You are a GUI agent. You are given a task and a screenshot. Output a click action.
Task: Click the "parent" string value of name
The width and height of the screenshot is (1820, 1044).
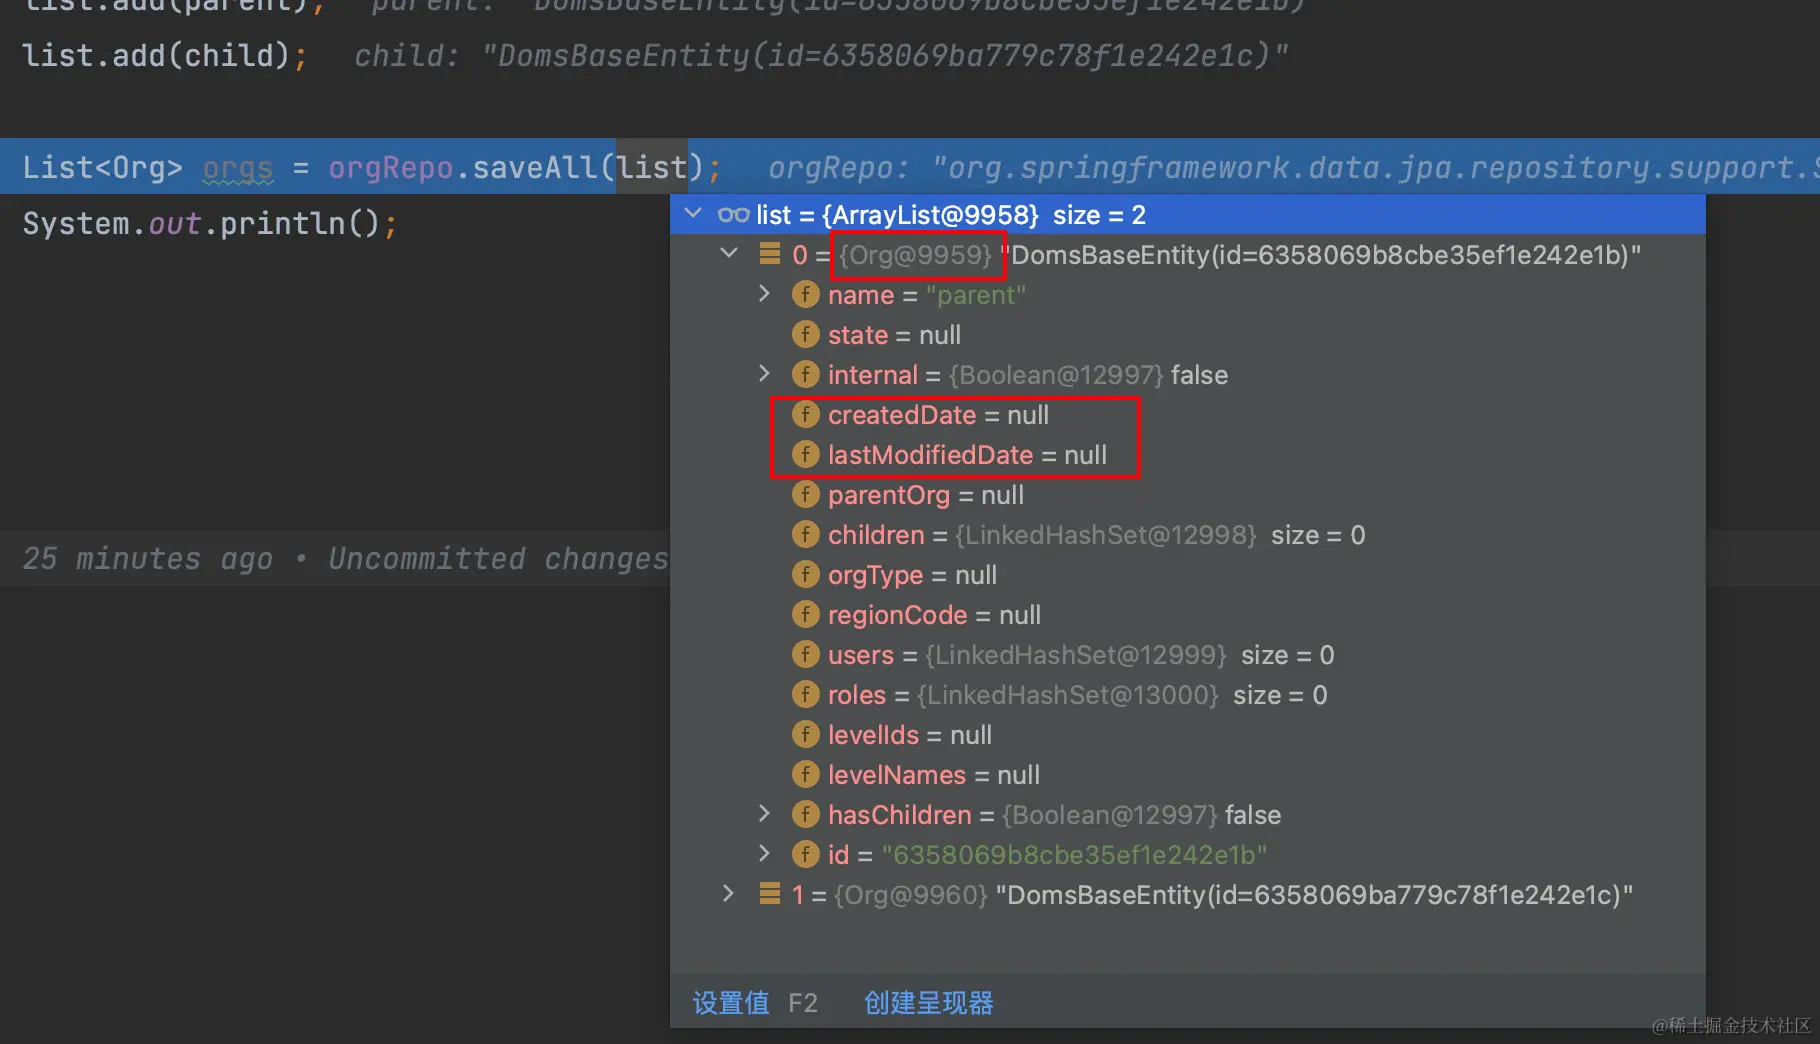[976, 295]
